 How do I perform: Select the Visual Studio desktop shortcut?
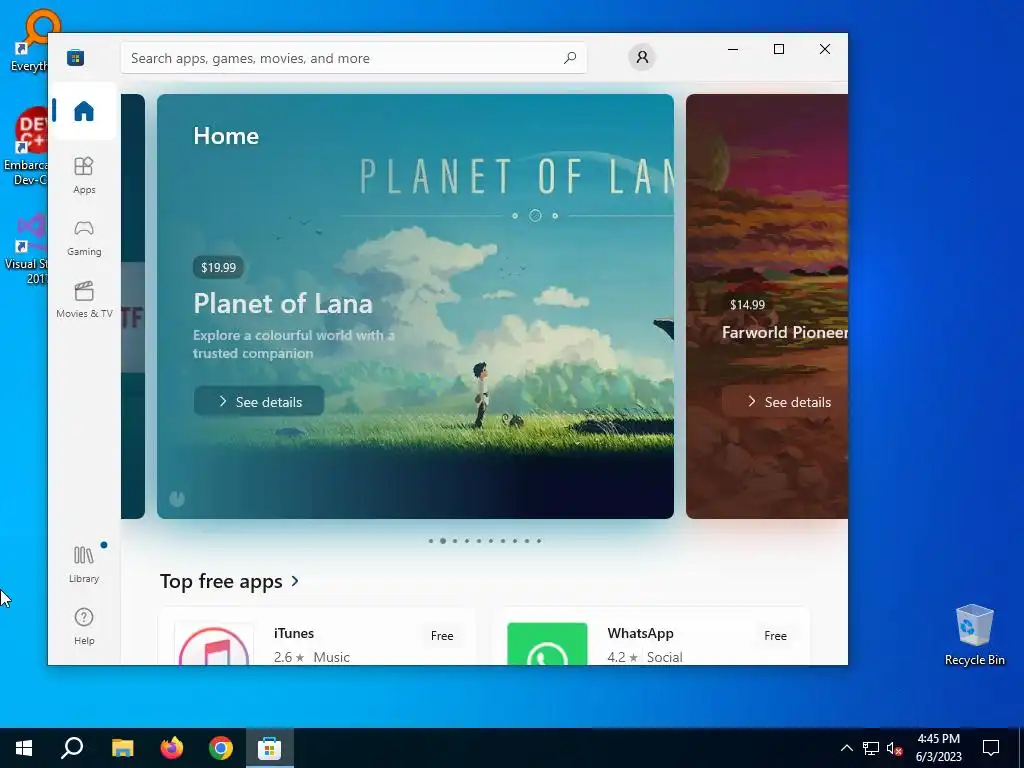pyautogui.click(x=26, y=249)
